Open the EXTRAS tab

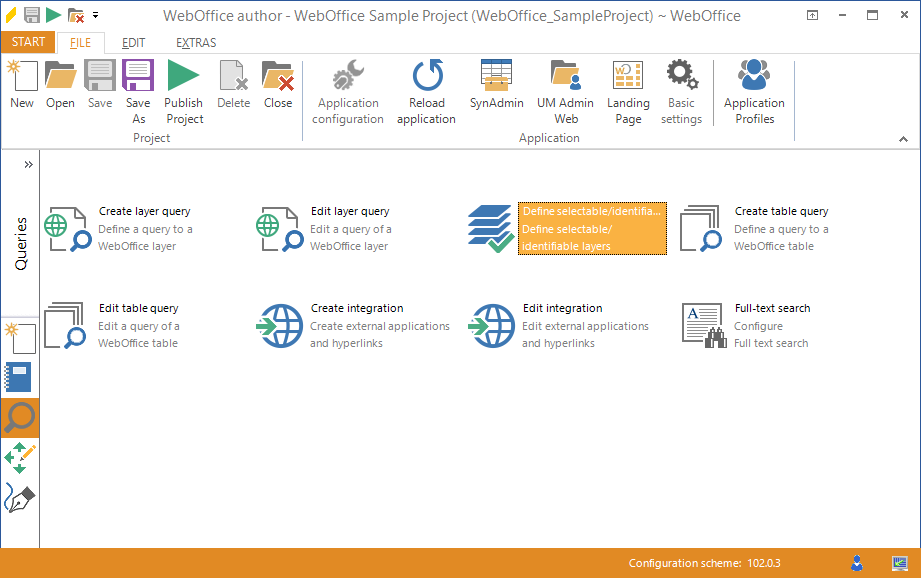pos(195,42)
